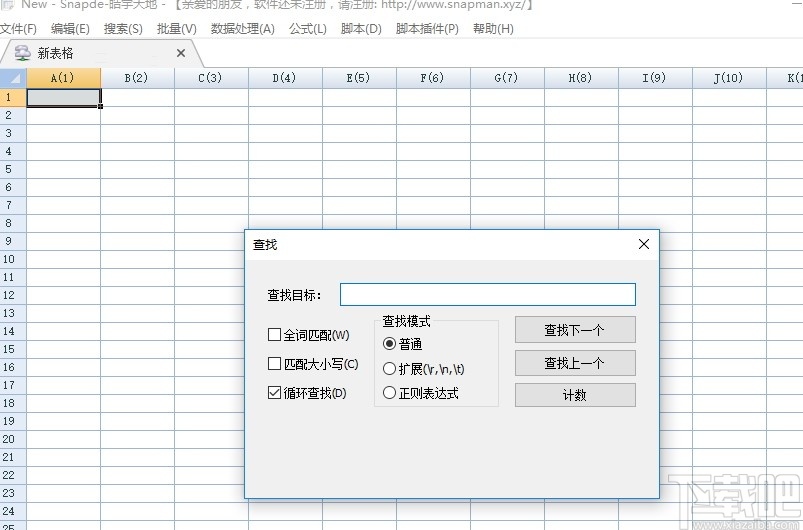Select column header F(6)
The width and height of the screenshot is (803, 530).
(x=433, y=78)
